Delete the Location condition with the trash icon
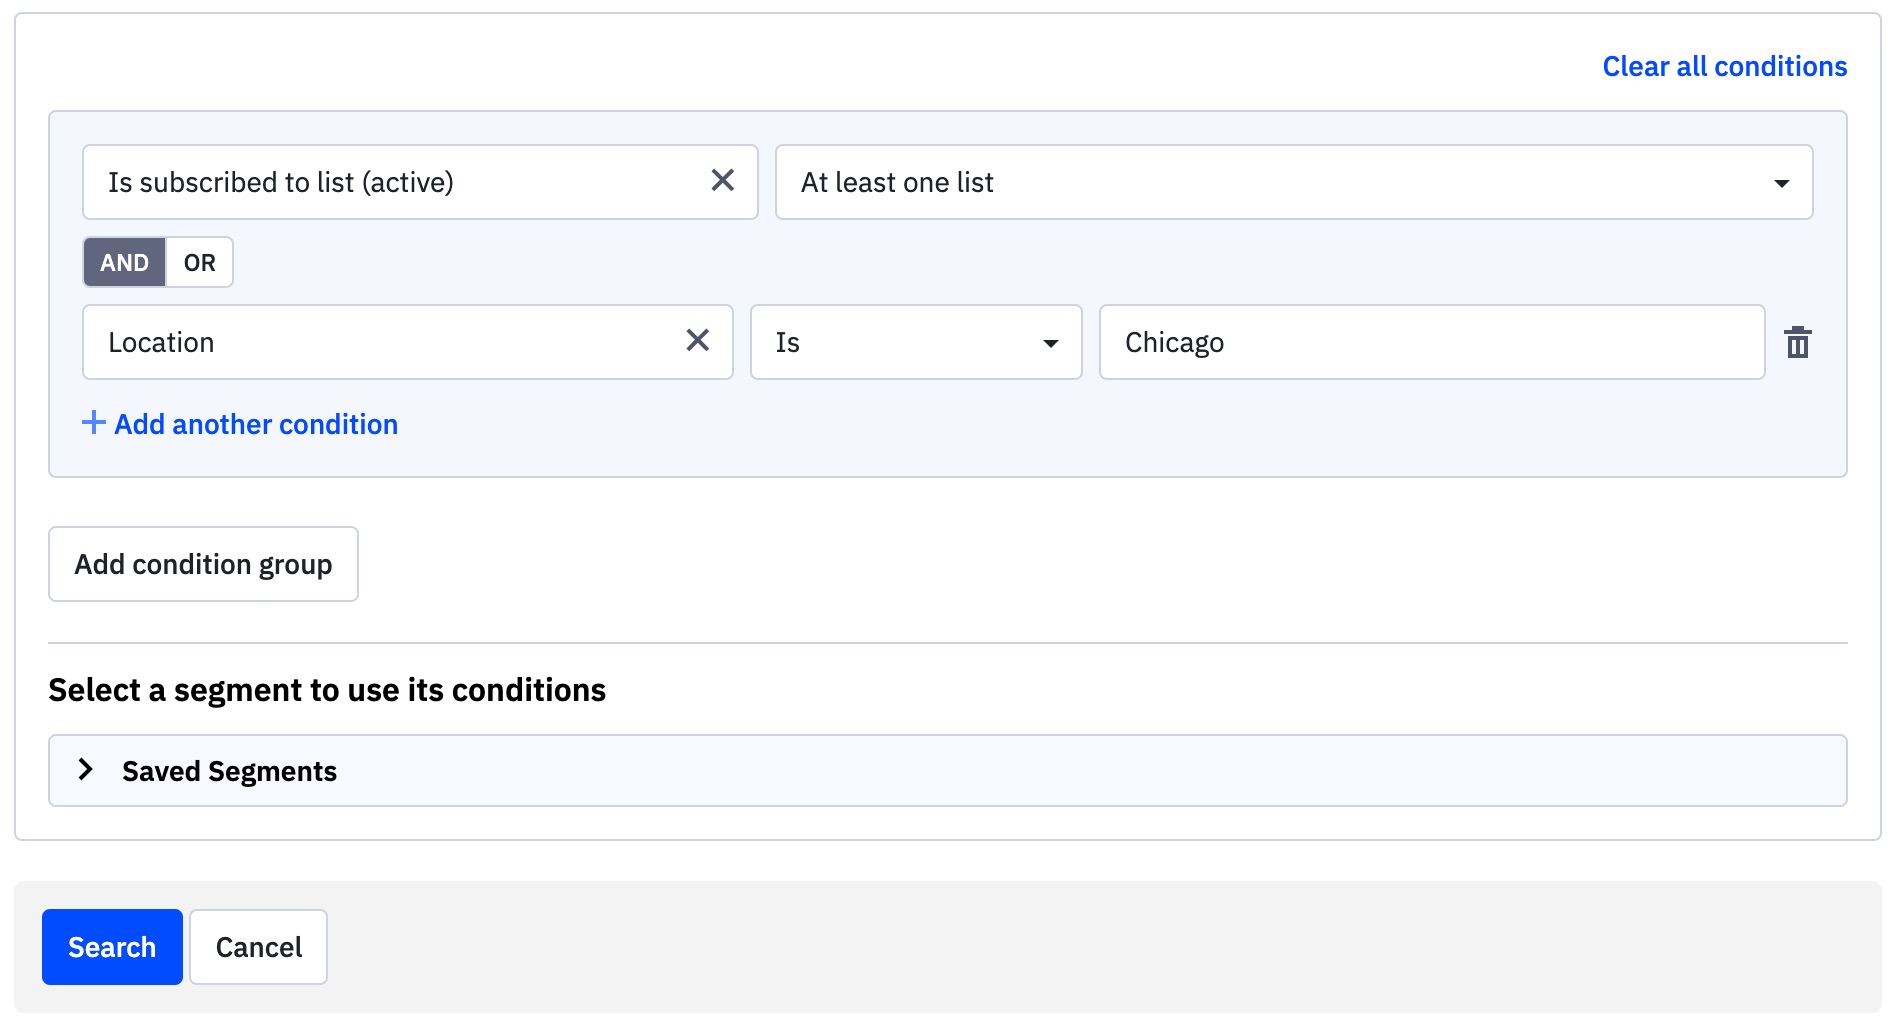The image size is (1896, 1028). pyautogui.click(x=1797, y=343)
